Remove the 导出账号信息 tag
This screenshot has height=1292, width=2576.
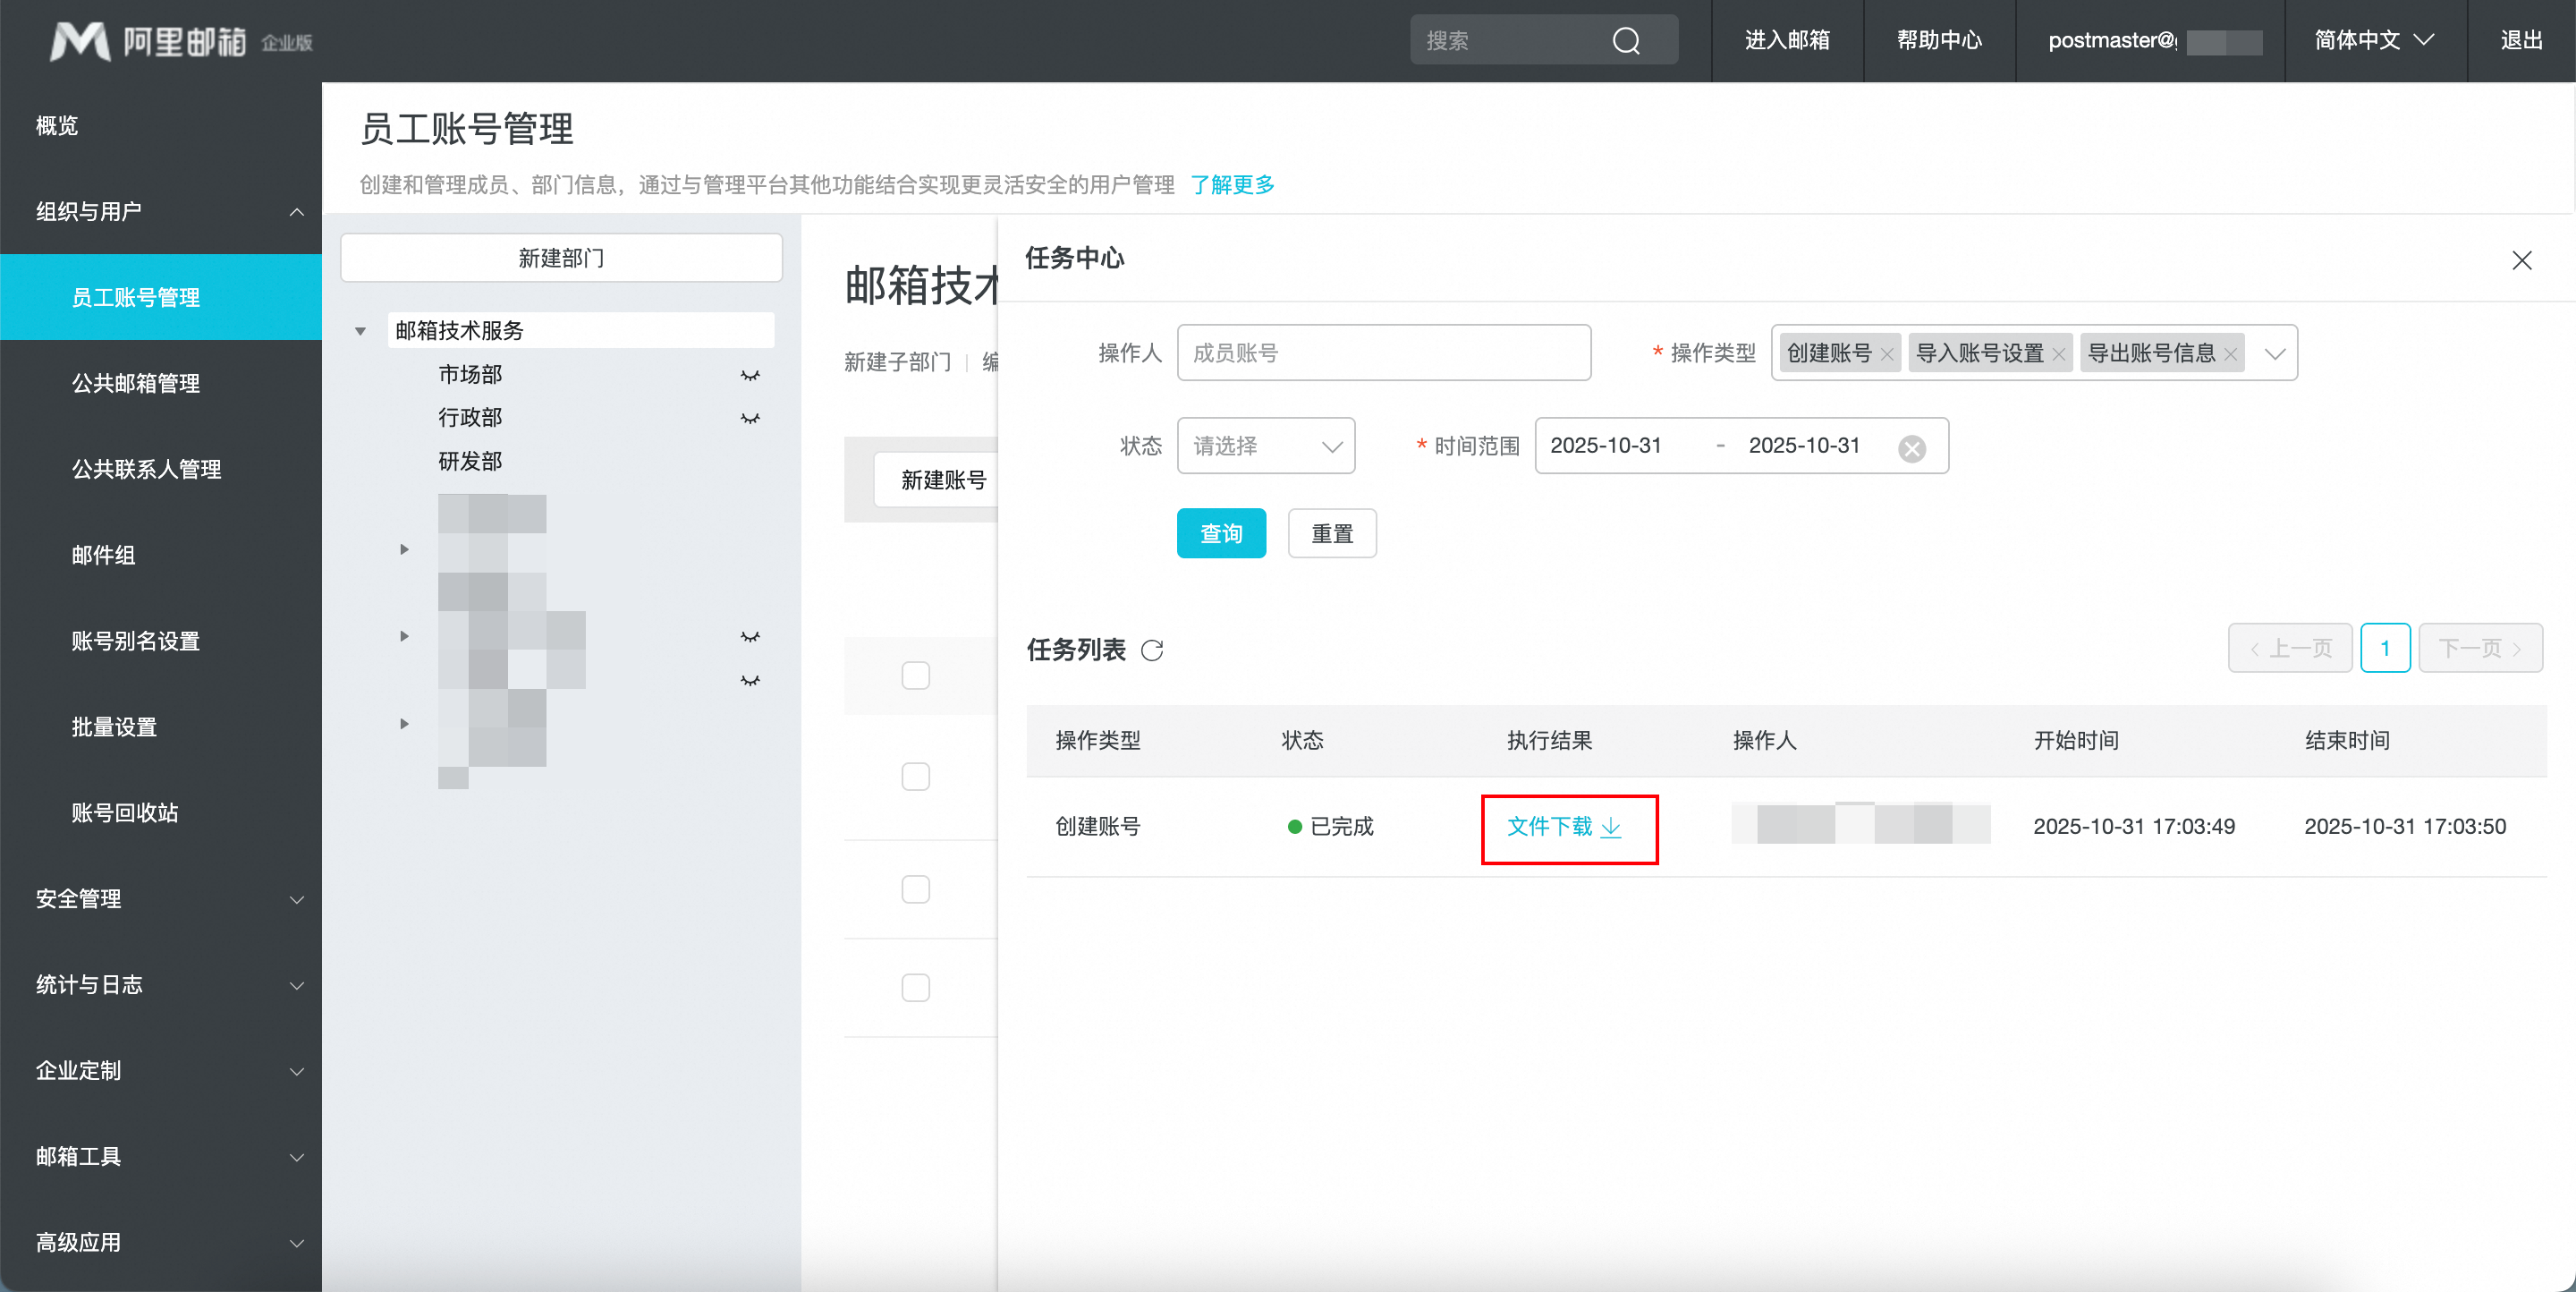2230,354
